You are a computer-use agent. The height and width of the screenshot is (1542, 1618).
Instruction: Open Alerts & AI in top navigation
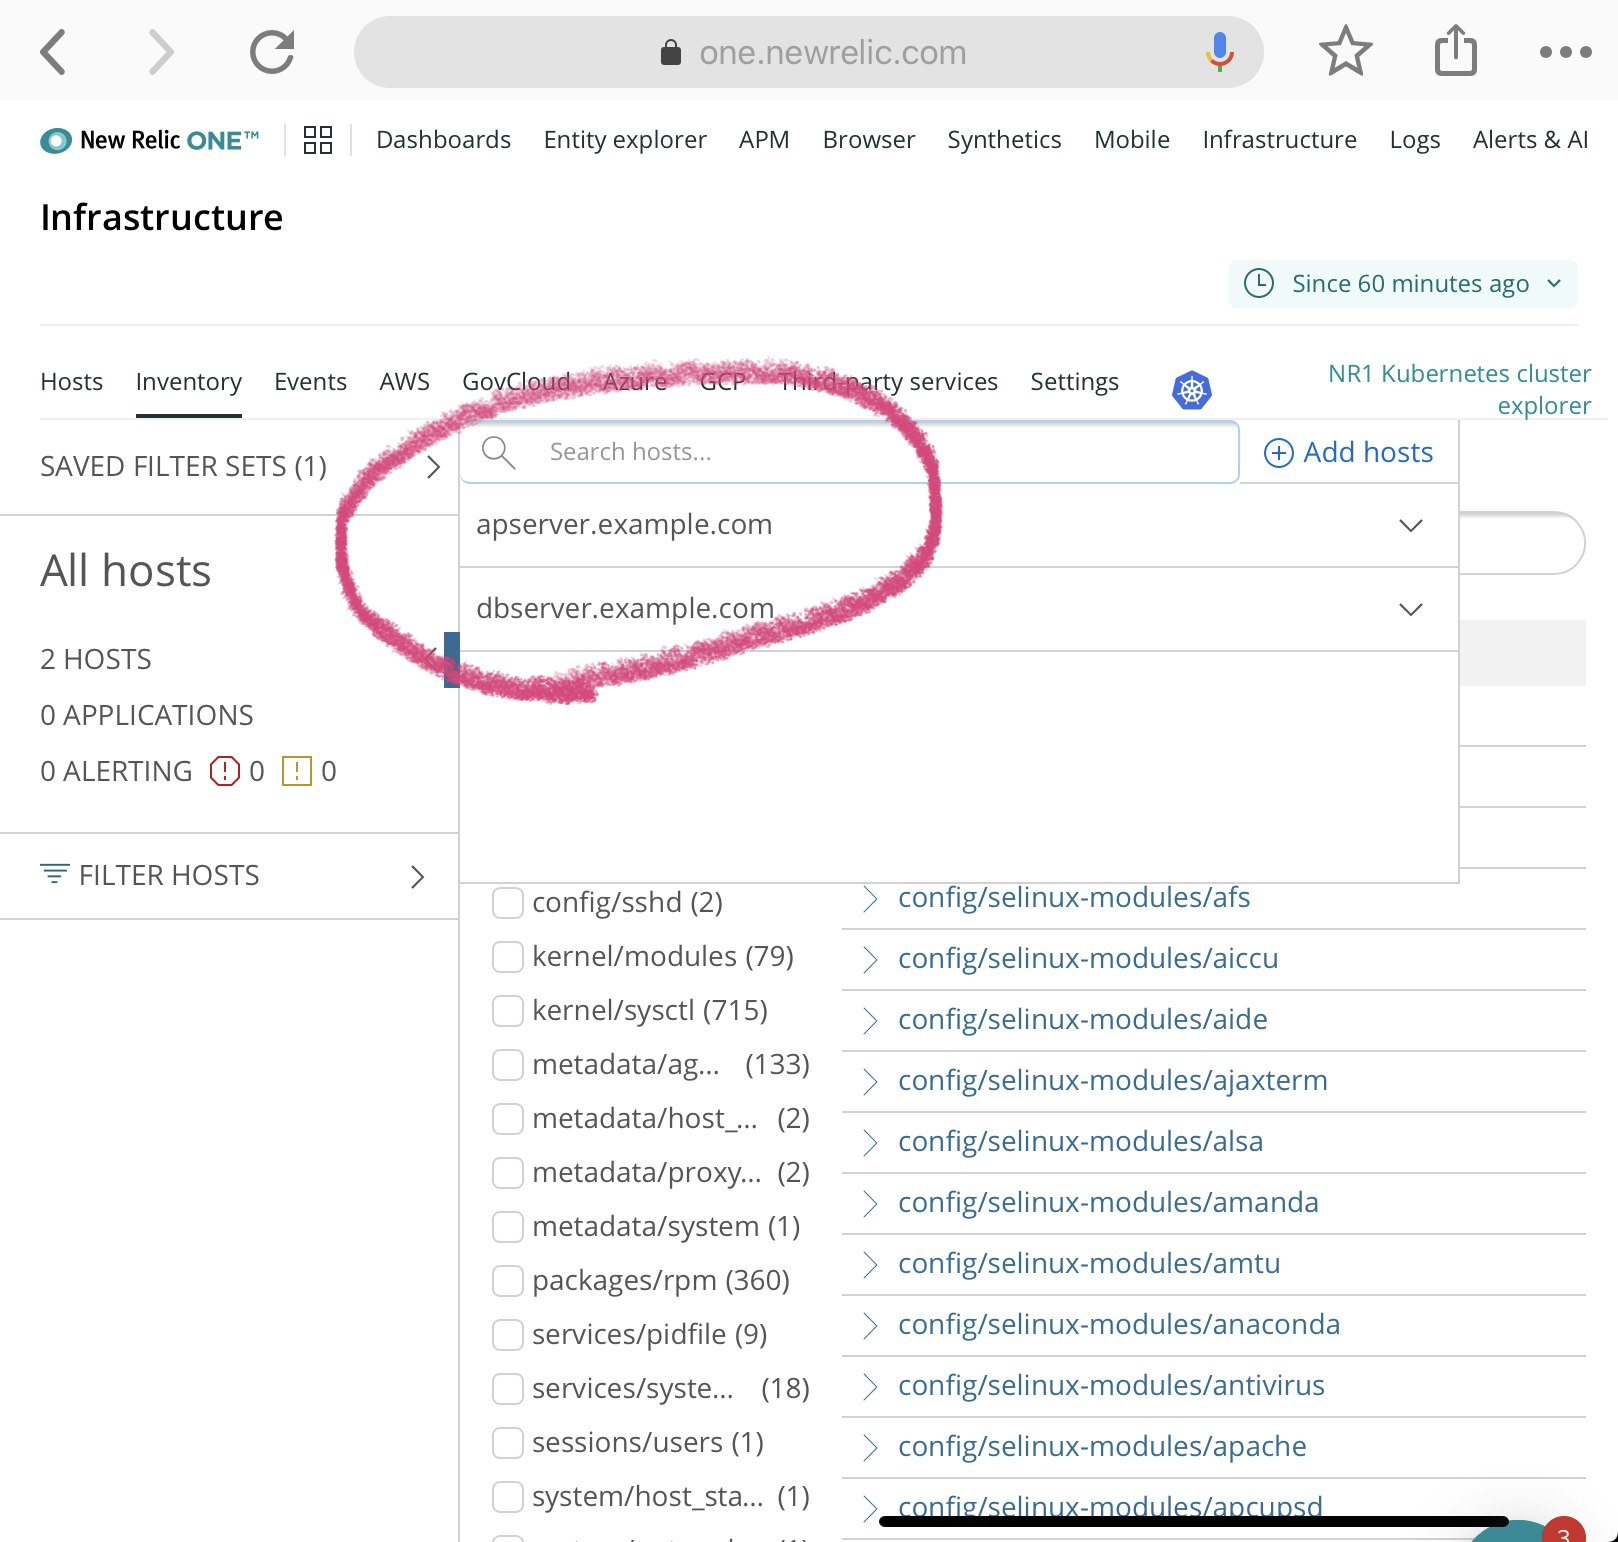[x=1530, y=140]
